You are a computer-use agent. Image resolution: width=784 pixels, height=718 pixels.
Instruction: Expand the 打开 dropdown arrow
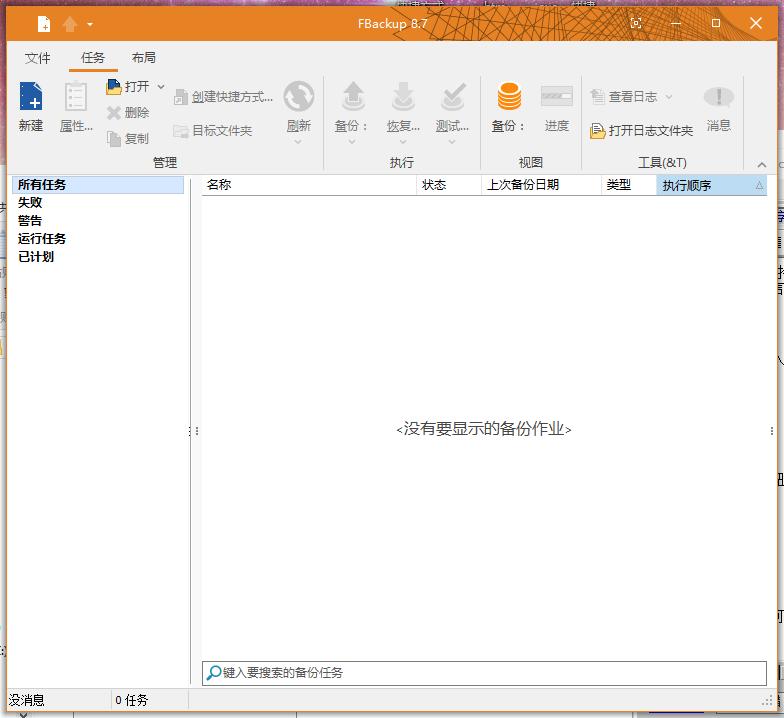[161, 87]
